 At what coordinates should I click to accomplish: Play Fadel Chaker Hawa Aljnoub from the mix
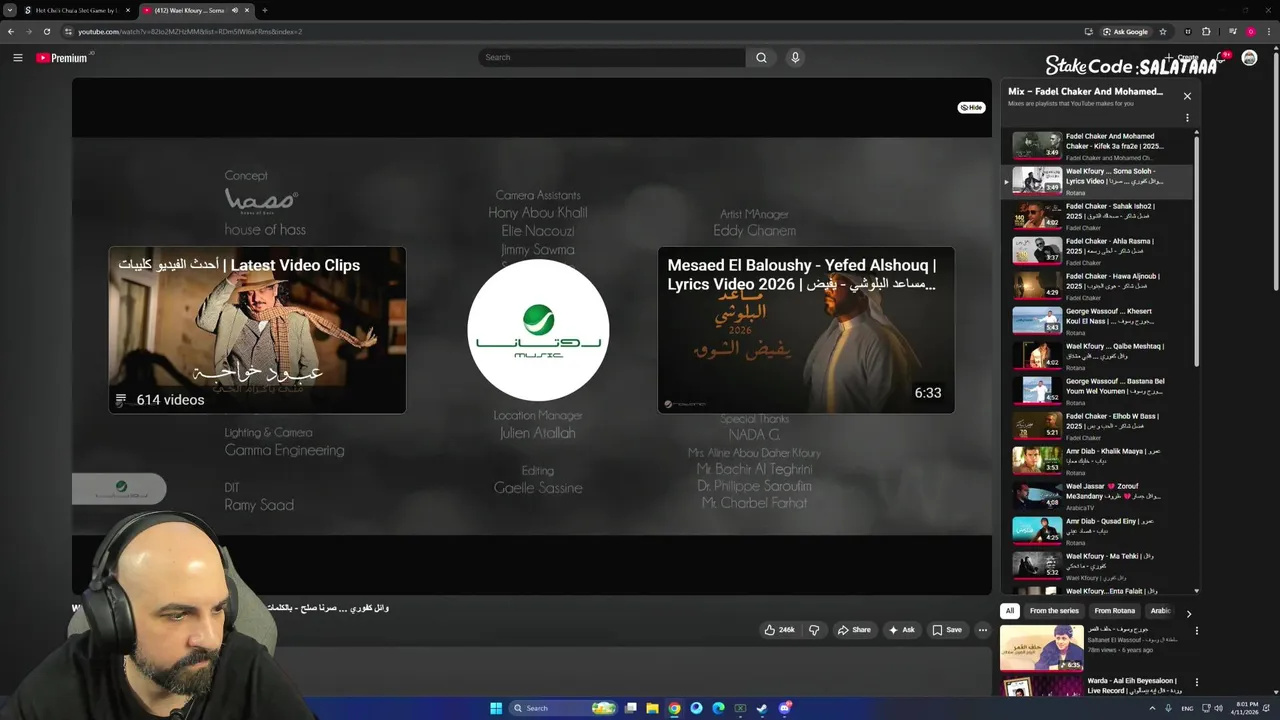click(1098, 286)
